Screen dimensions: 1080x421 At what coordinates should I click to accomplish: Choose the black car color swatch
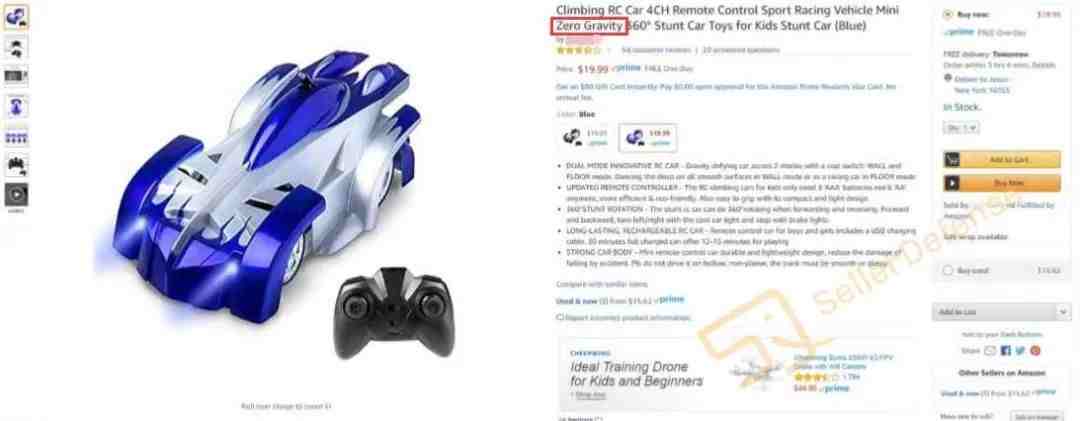click(x=585, y=138)
